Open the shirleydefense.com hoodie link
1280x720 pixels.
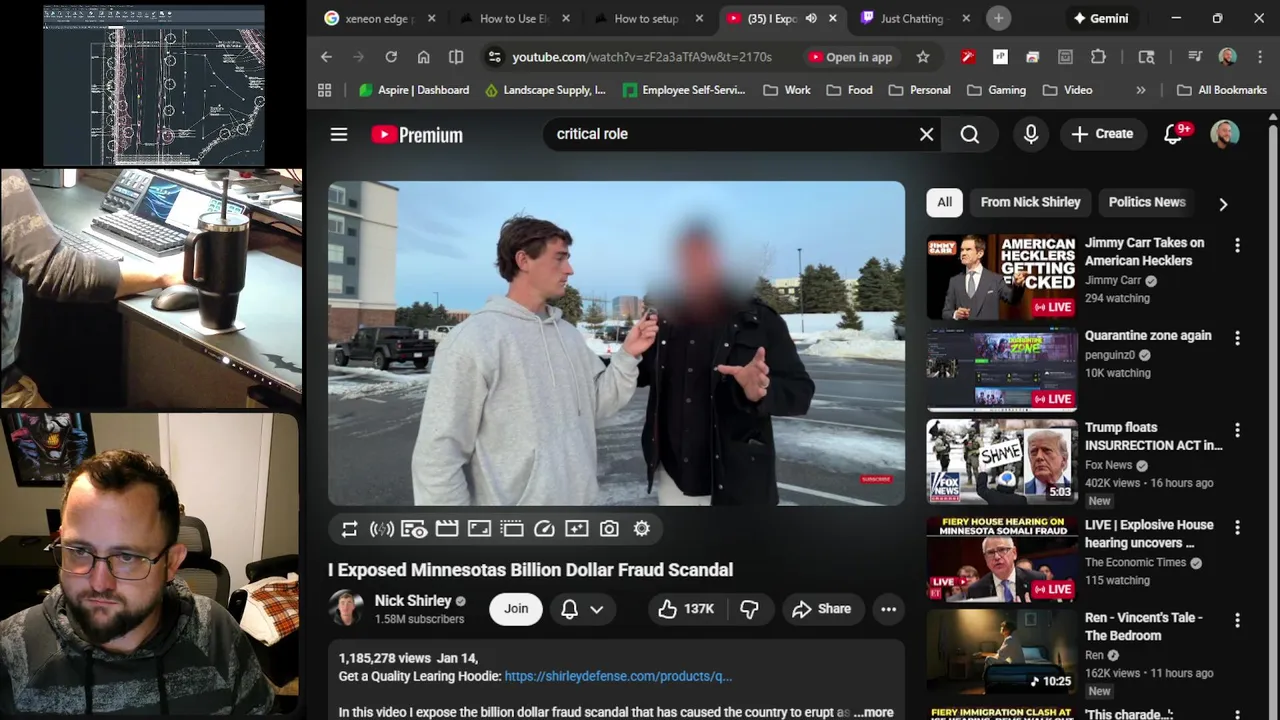pyautogui.click(x=618, y=676)
